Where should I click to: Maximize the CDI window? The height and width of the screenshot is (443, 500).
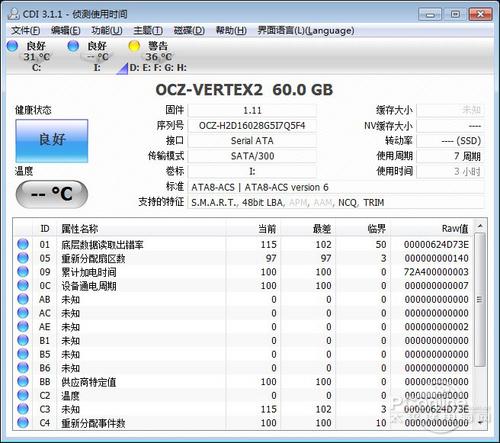(x=455, y=14)
